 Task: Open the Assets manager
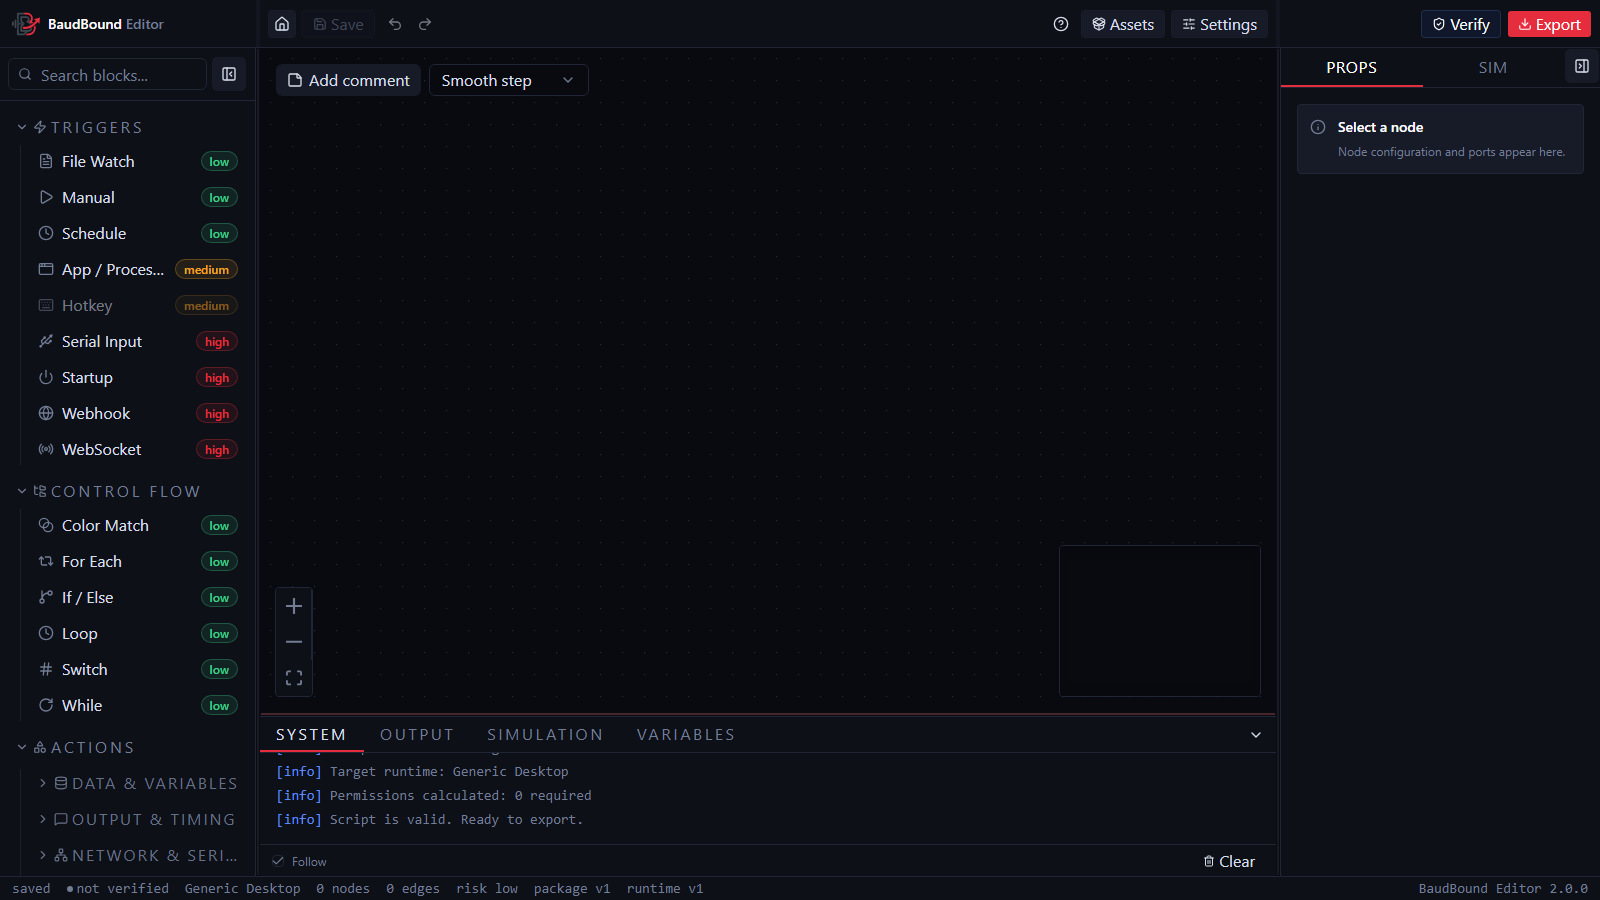tap(1123, 24)
